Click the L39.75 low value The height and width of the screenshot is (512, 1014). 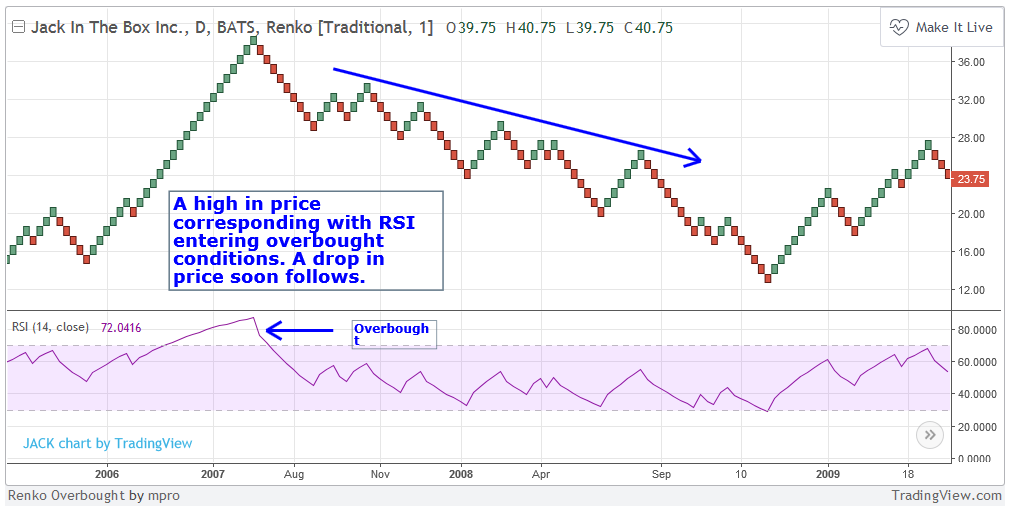(x=589, y=28)
